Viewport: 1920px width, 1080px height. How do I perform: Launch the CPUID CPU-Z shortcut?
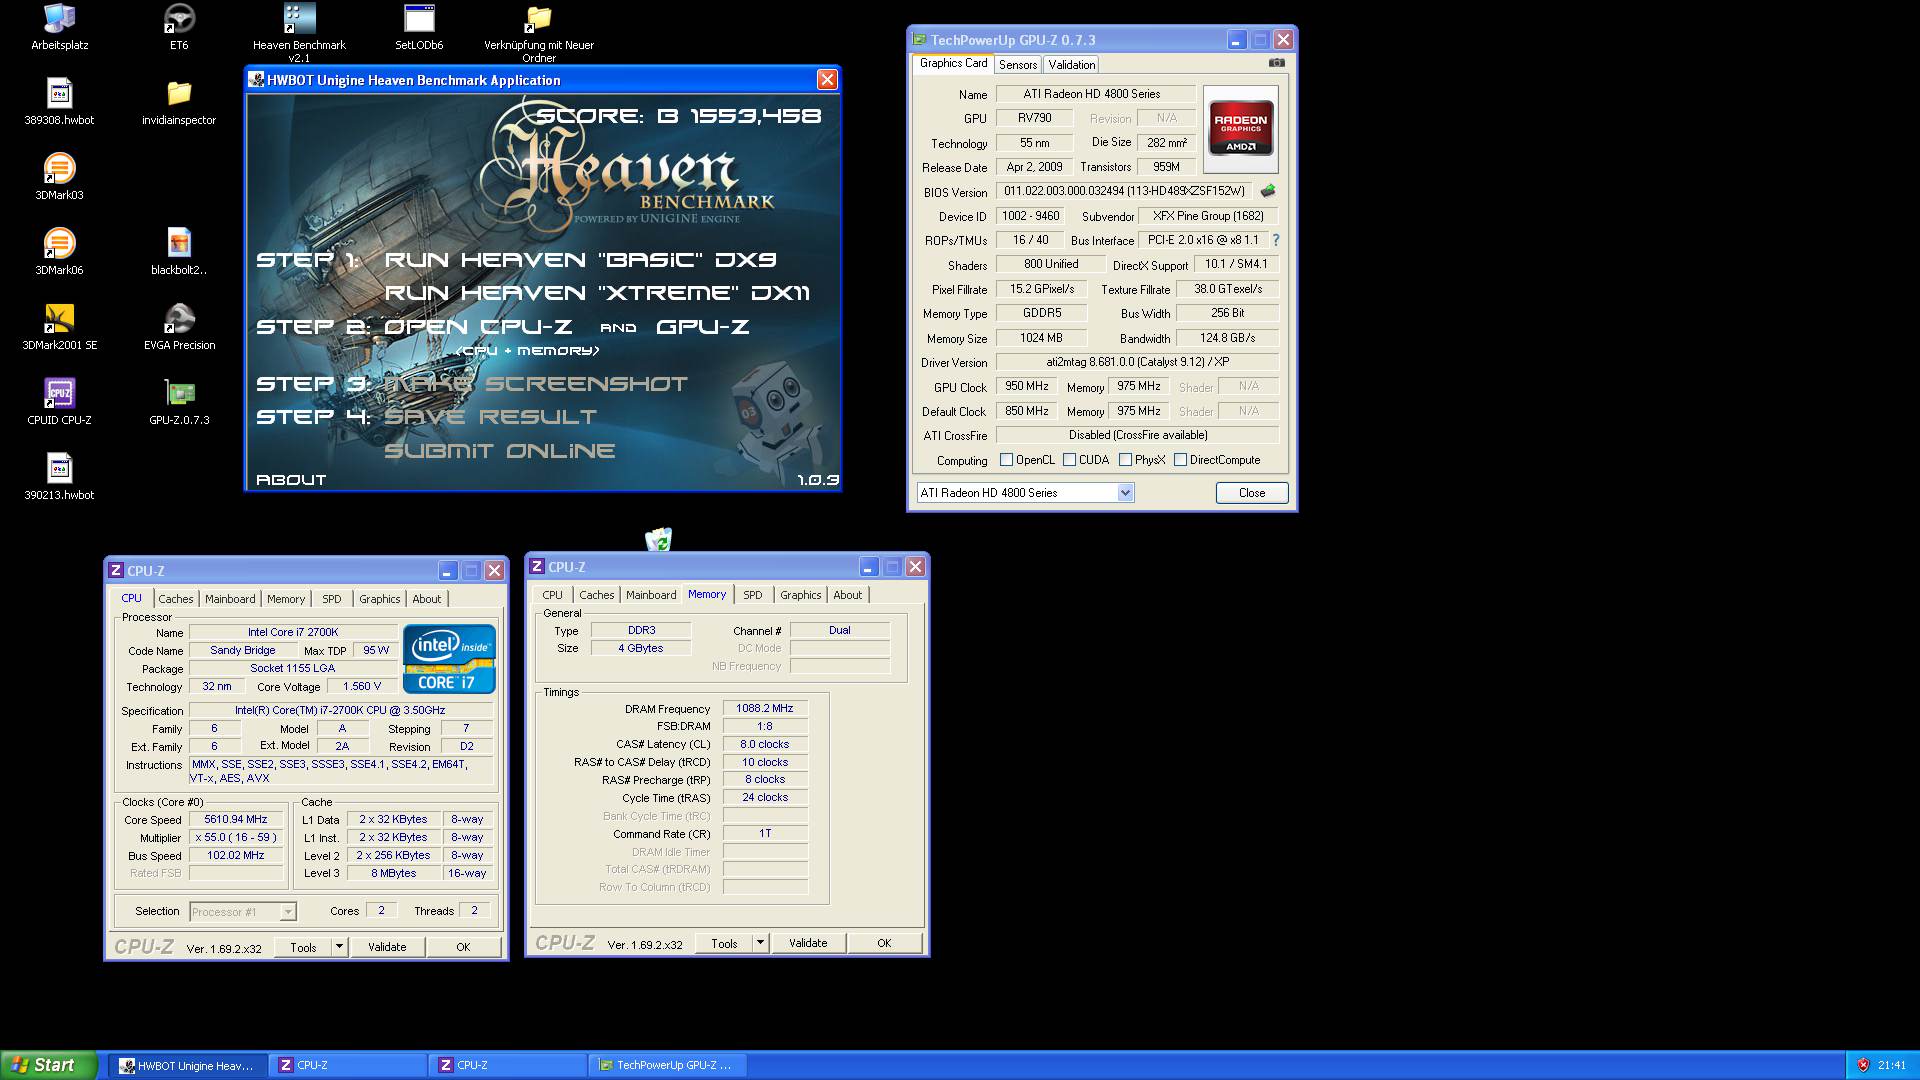coord(60,402)
